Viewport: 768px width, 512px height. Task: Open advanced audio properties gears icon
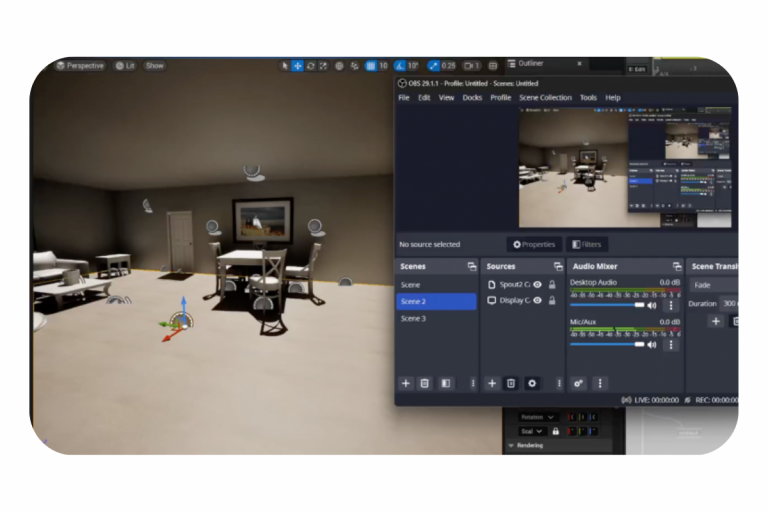578,383
